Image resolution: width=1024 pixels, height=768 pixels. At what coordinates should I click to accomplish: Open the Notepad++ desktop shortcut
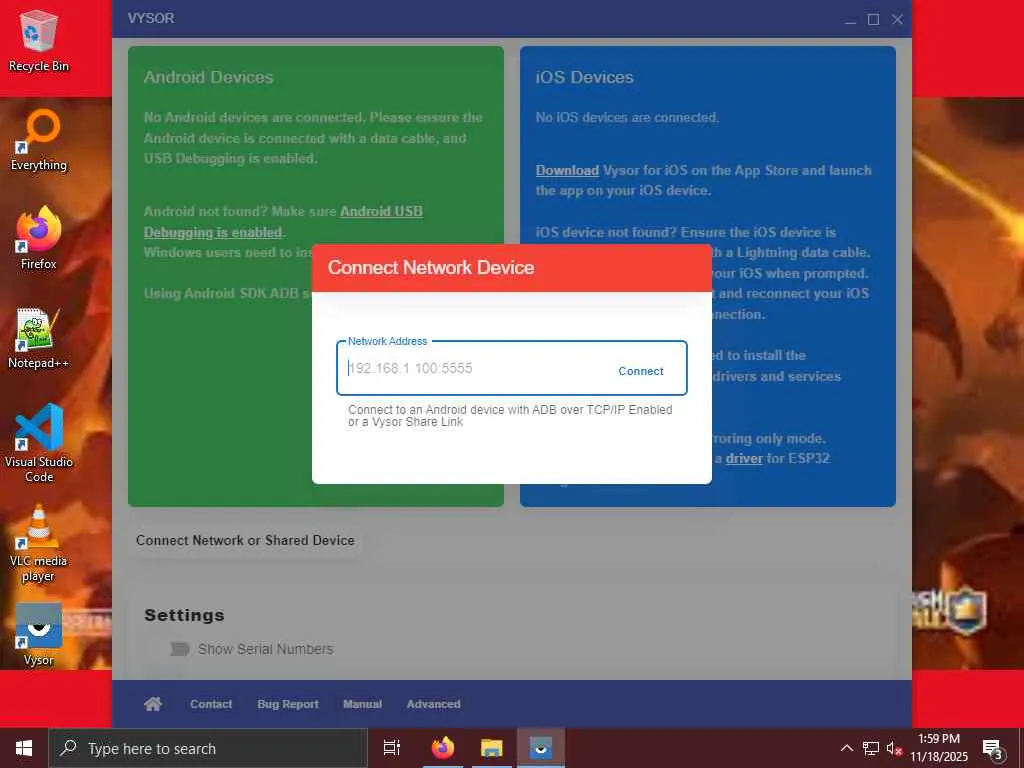(39, 338)
